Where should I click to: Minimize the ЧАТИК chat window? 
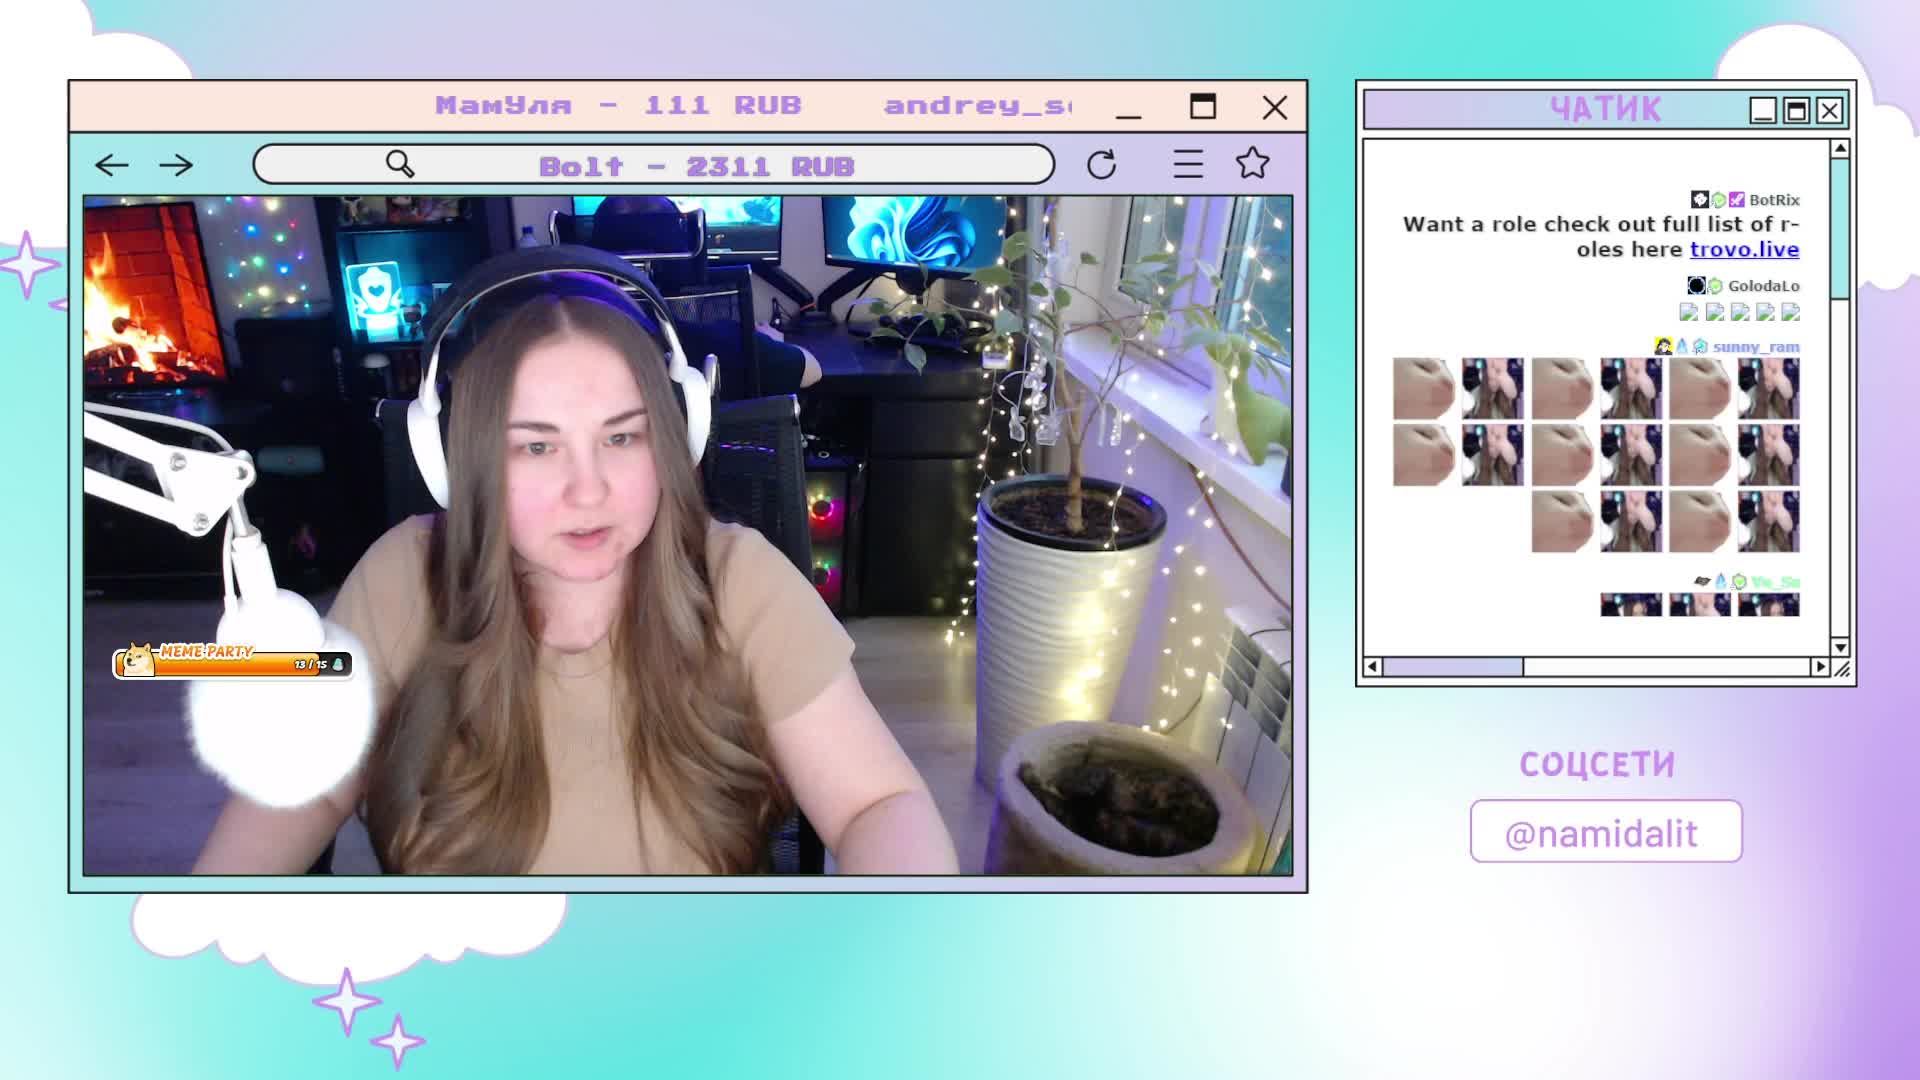pyautogui.click(x=1762, y=110)
